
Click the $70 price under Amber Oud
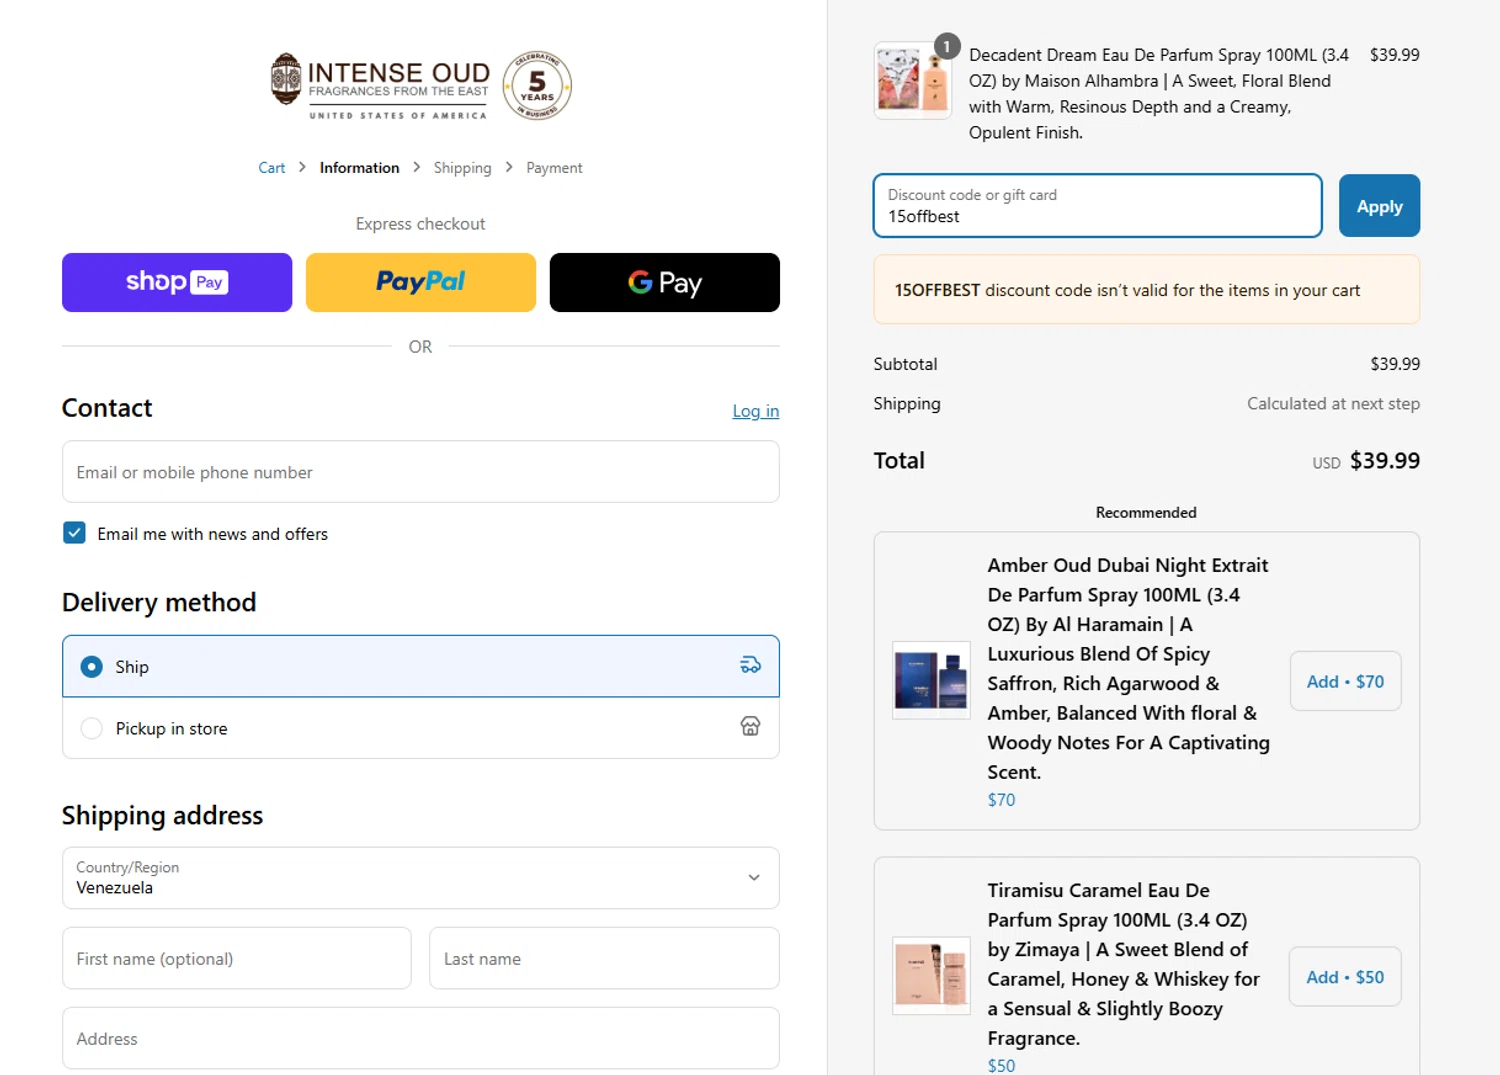[x=1001, y=800]
